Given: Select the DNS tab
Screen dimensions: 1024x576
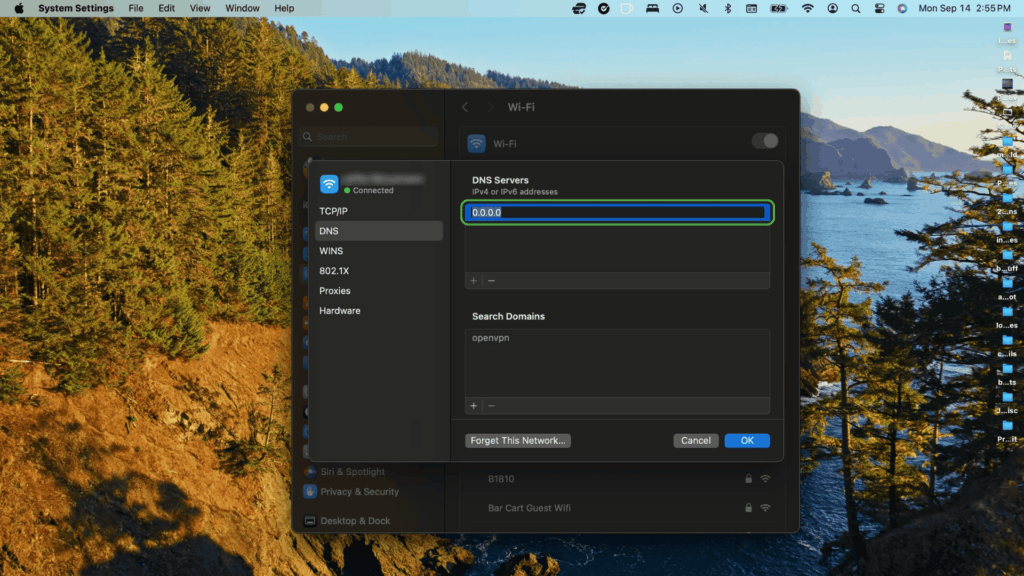Looking at the screenshot, I should (x=379, y=231).
